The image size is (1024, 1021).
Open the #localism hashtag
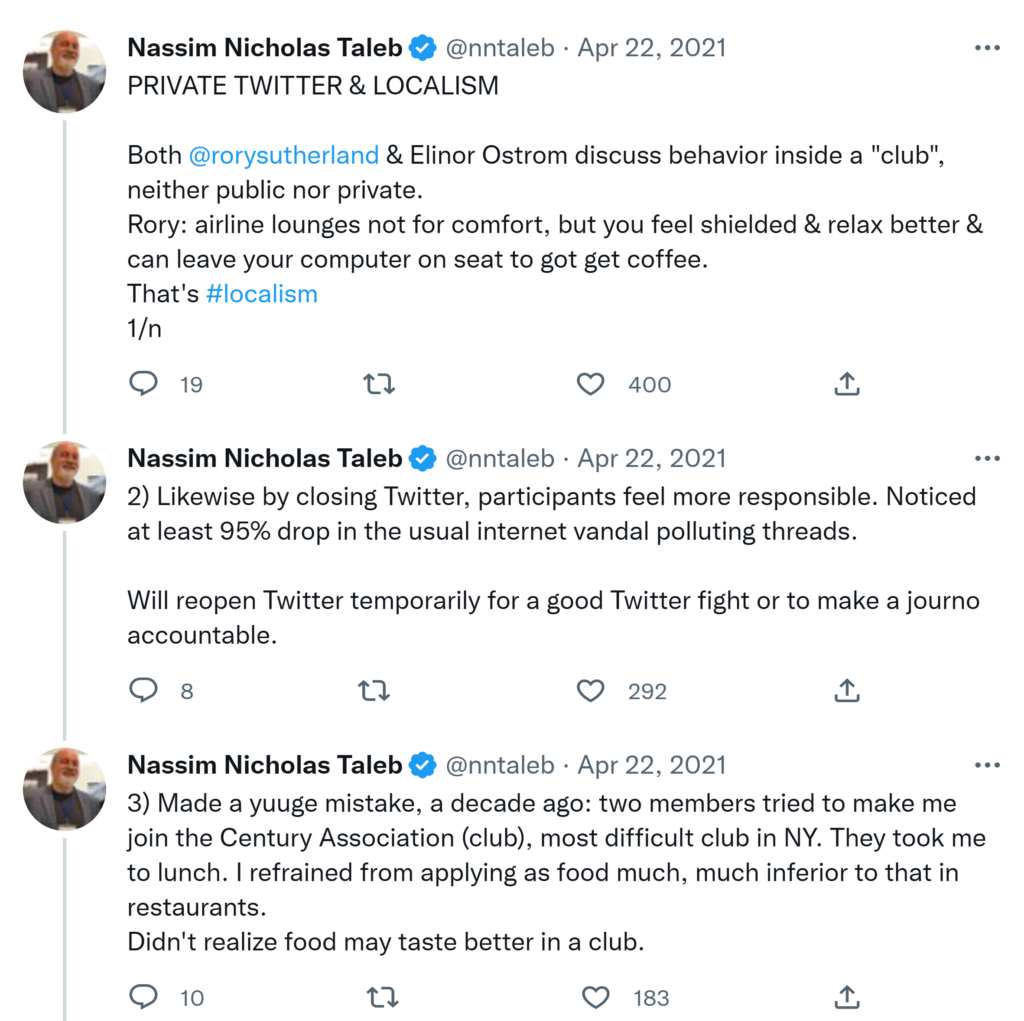(262, 294)
